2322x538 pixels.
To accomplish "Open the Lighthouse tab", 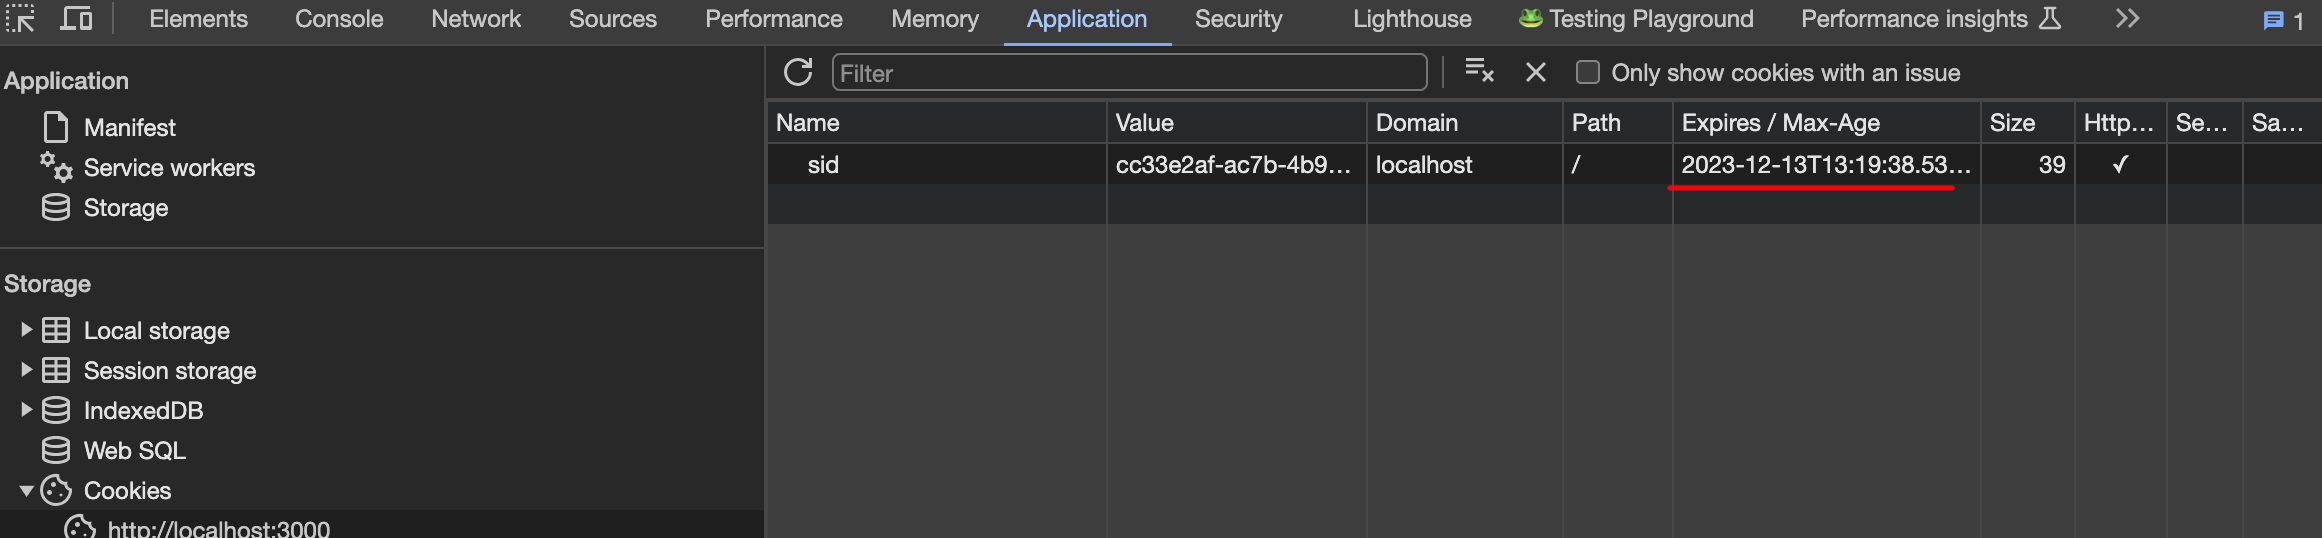I will [1412, 19].
